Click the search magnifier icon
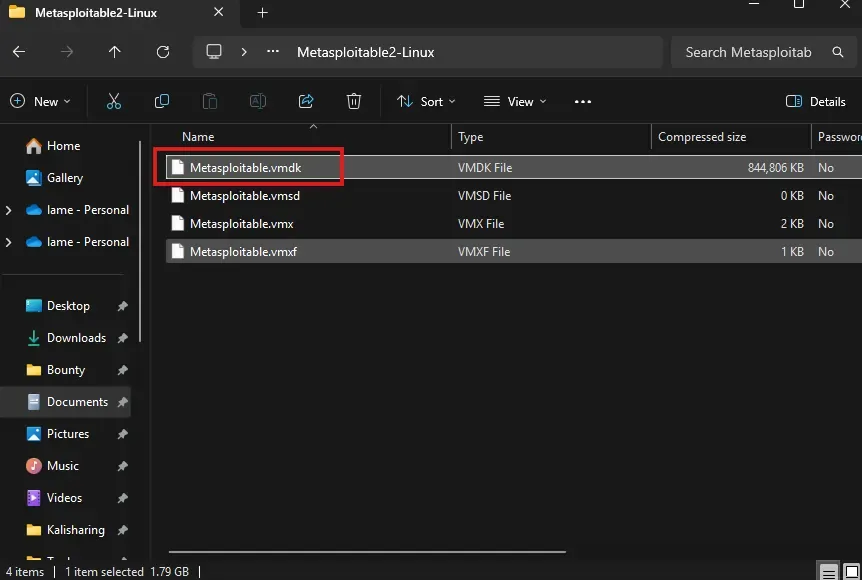 838,52
